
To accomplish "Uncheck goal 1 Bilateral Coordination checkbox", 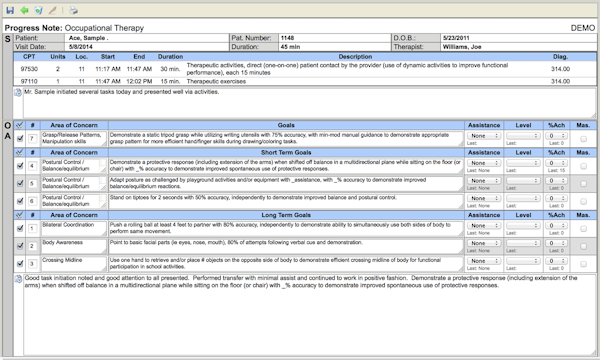I will pos(20,228).
